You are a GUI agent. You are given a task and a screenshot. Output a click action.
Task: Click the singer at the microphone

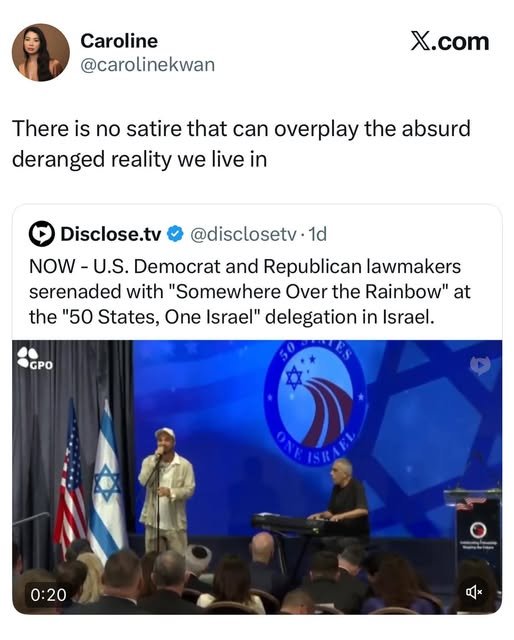point(167,491)
